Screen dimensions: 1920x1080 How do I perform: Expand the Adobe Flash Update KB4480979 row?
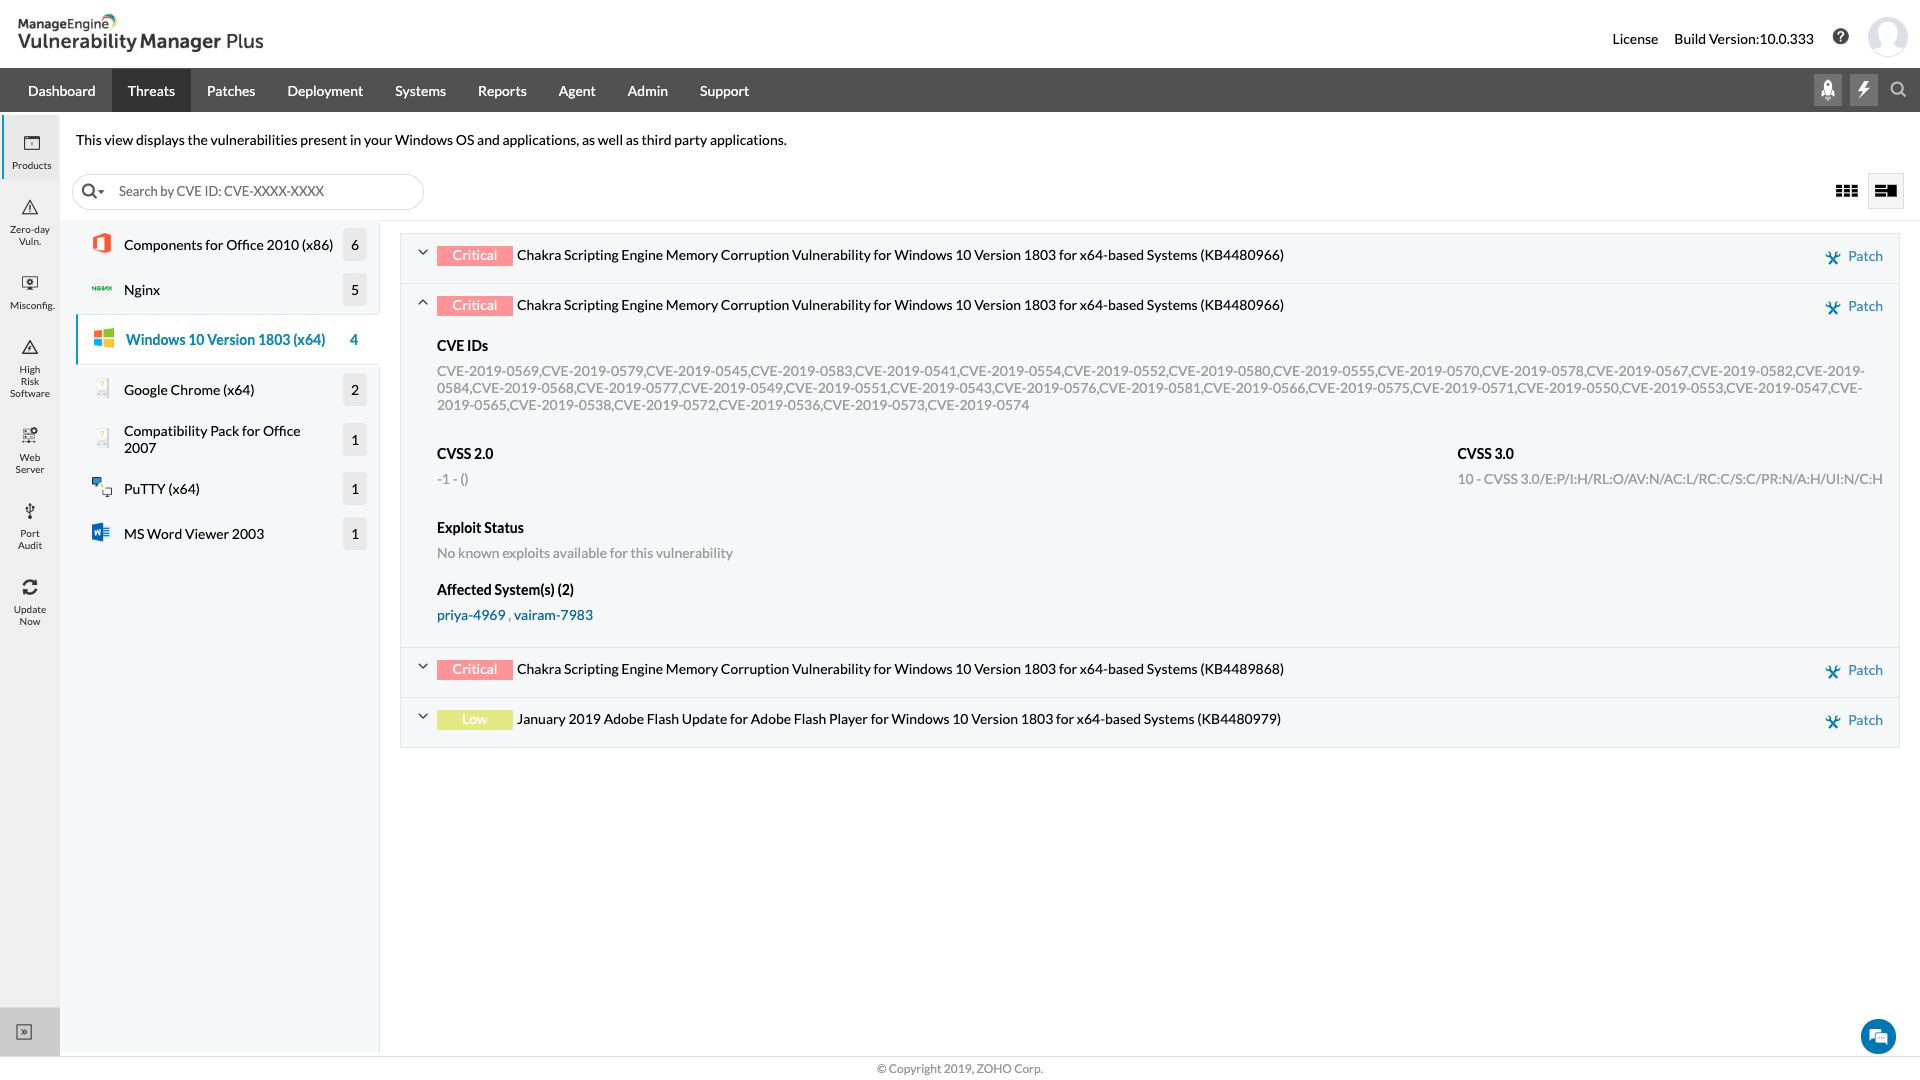tap(423, 717)
